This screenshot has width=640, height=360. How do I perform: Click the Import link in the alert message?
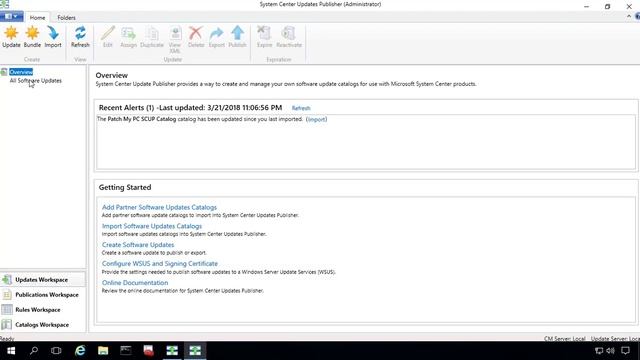[316, 119]
